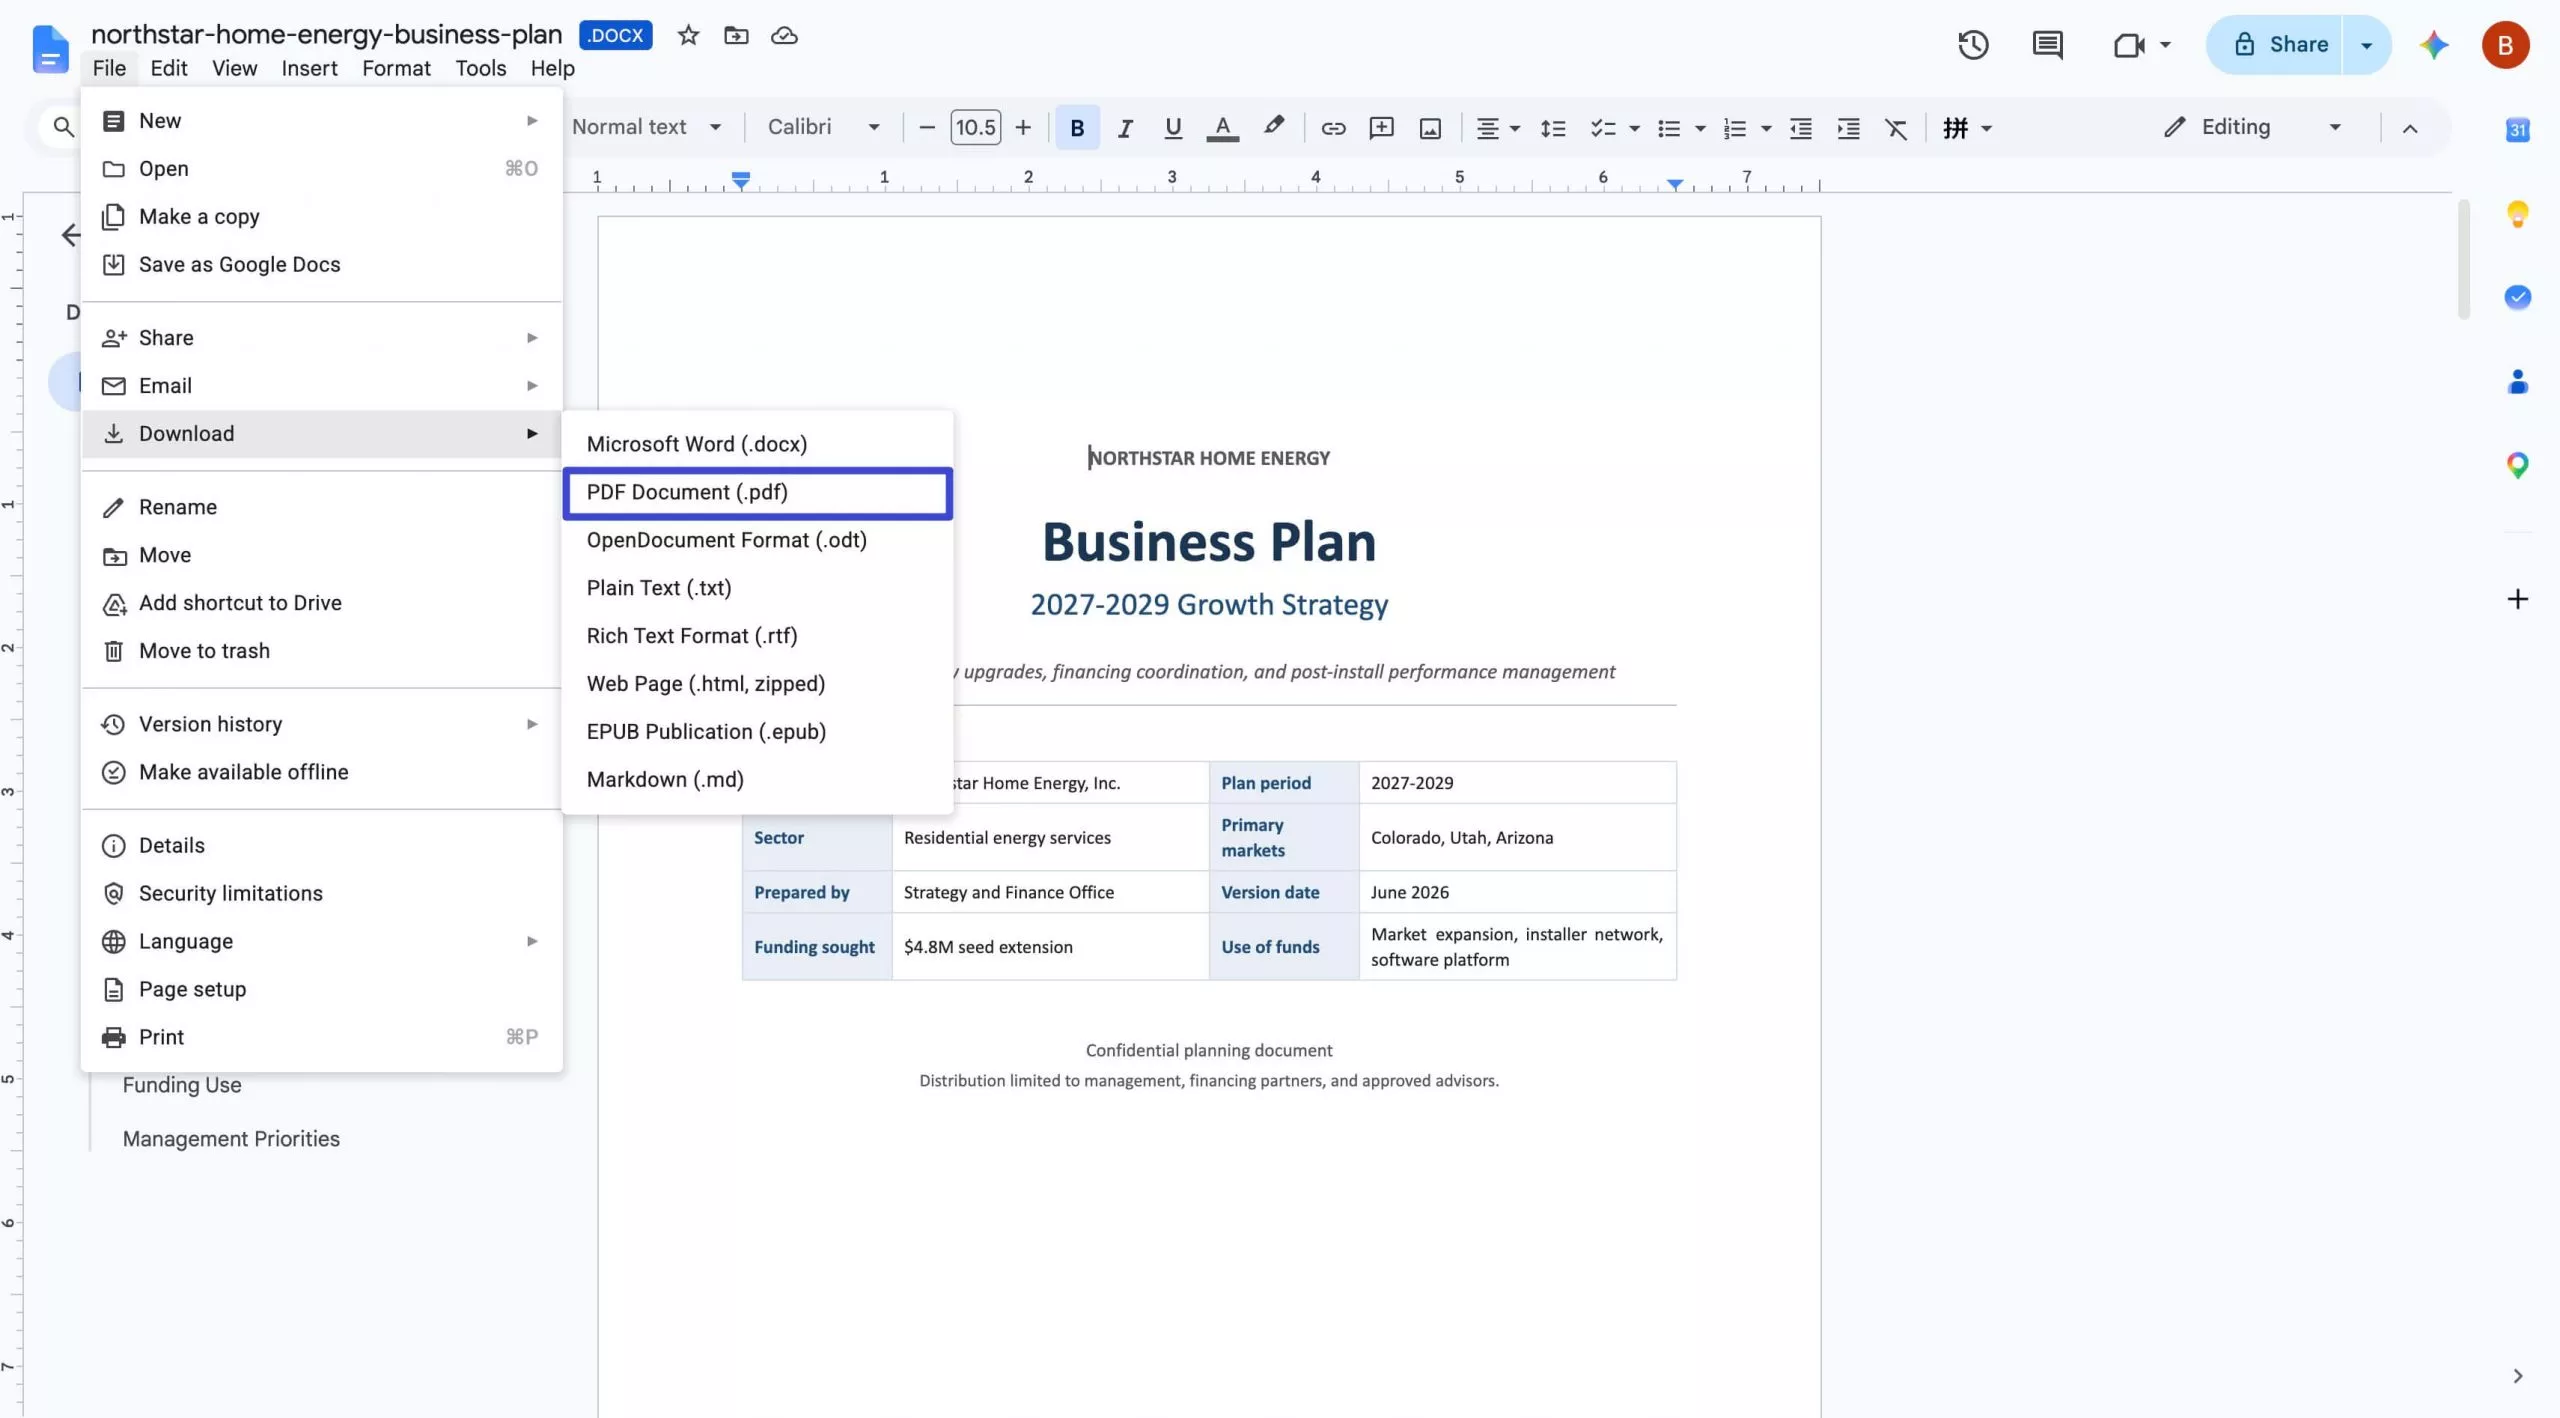This screenshot has height=1418, width=2560.
Task: Increase the indent
Action: click(x=1848, y=128)
